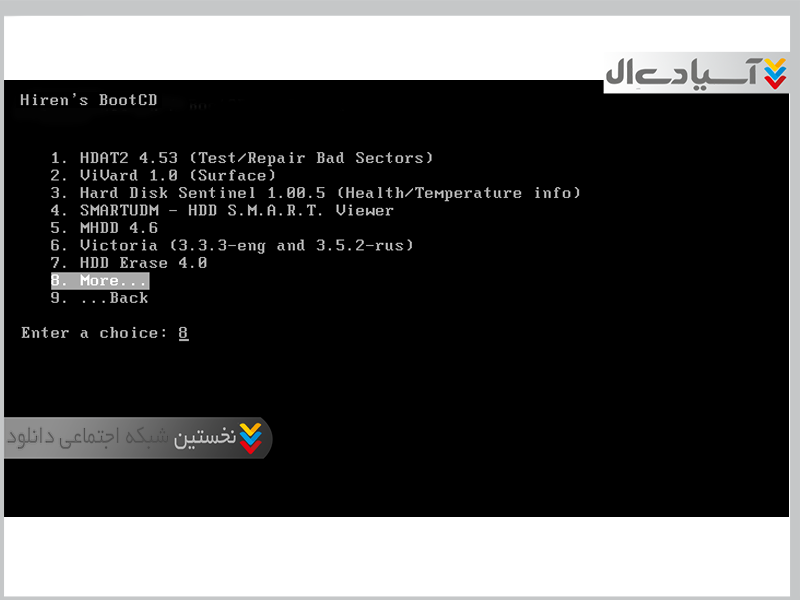
Task: Select the Victoria disk tool entry
Action: coord(232,245)
